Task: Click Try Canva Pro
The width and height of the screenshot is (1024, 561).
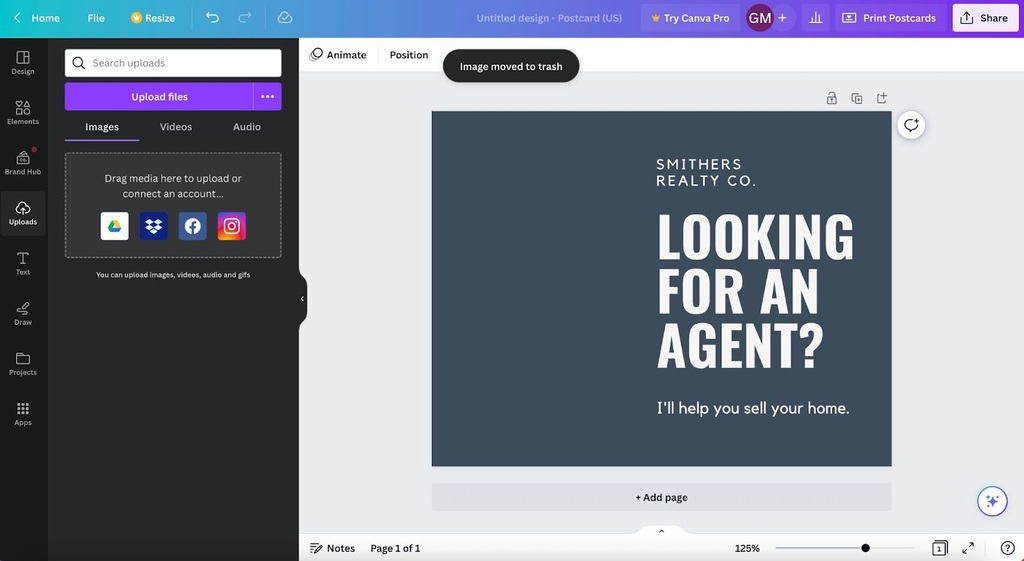Action: 690,18
